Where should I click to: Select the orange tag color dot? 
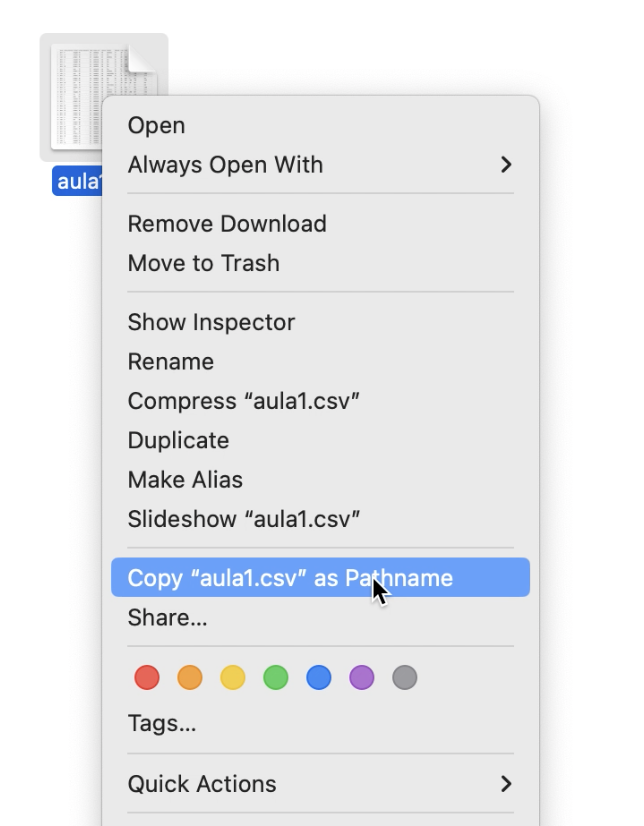click(190, 678)
